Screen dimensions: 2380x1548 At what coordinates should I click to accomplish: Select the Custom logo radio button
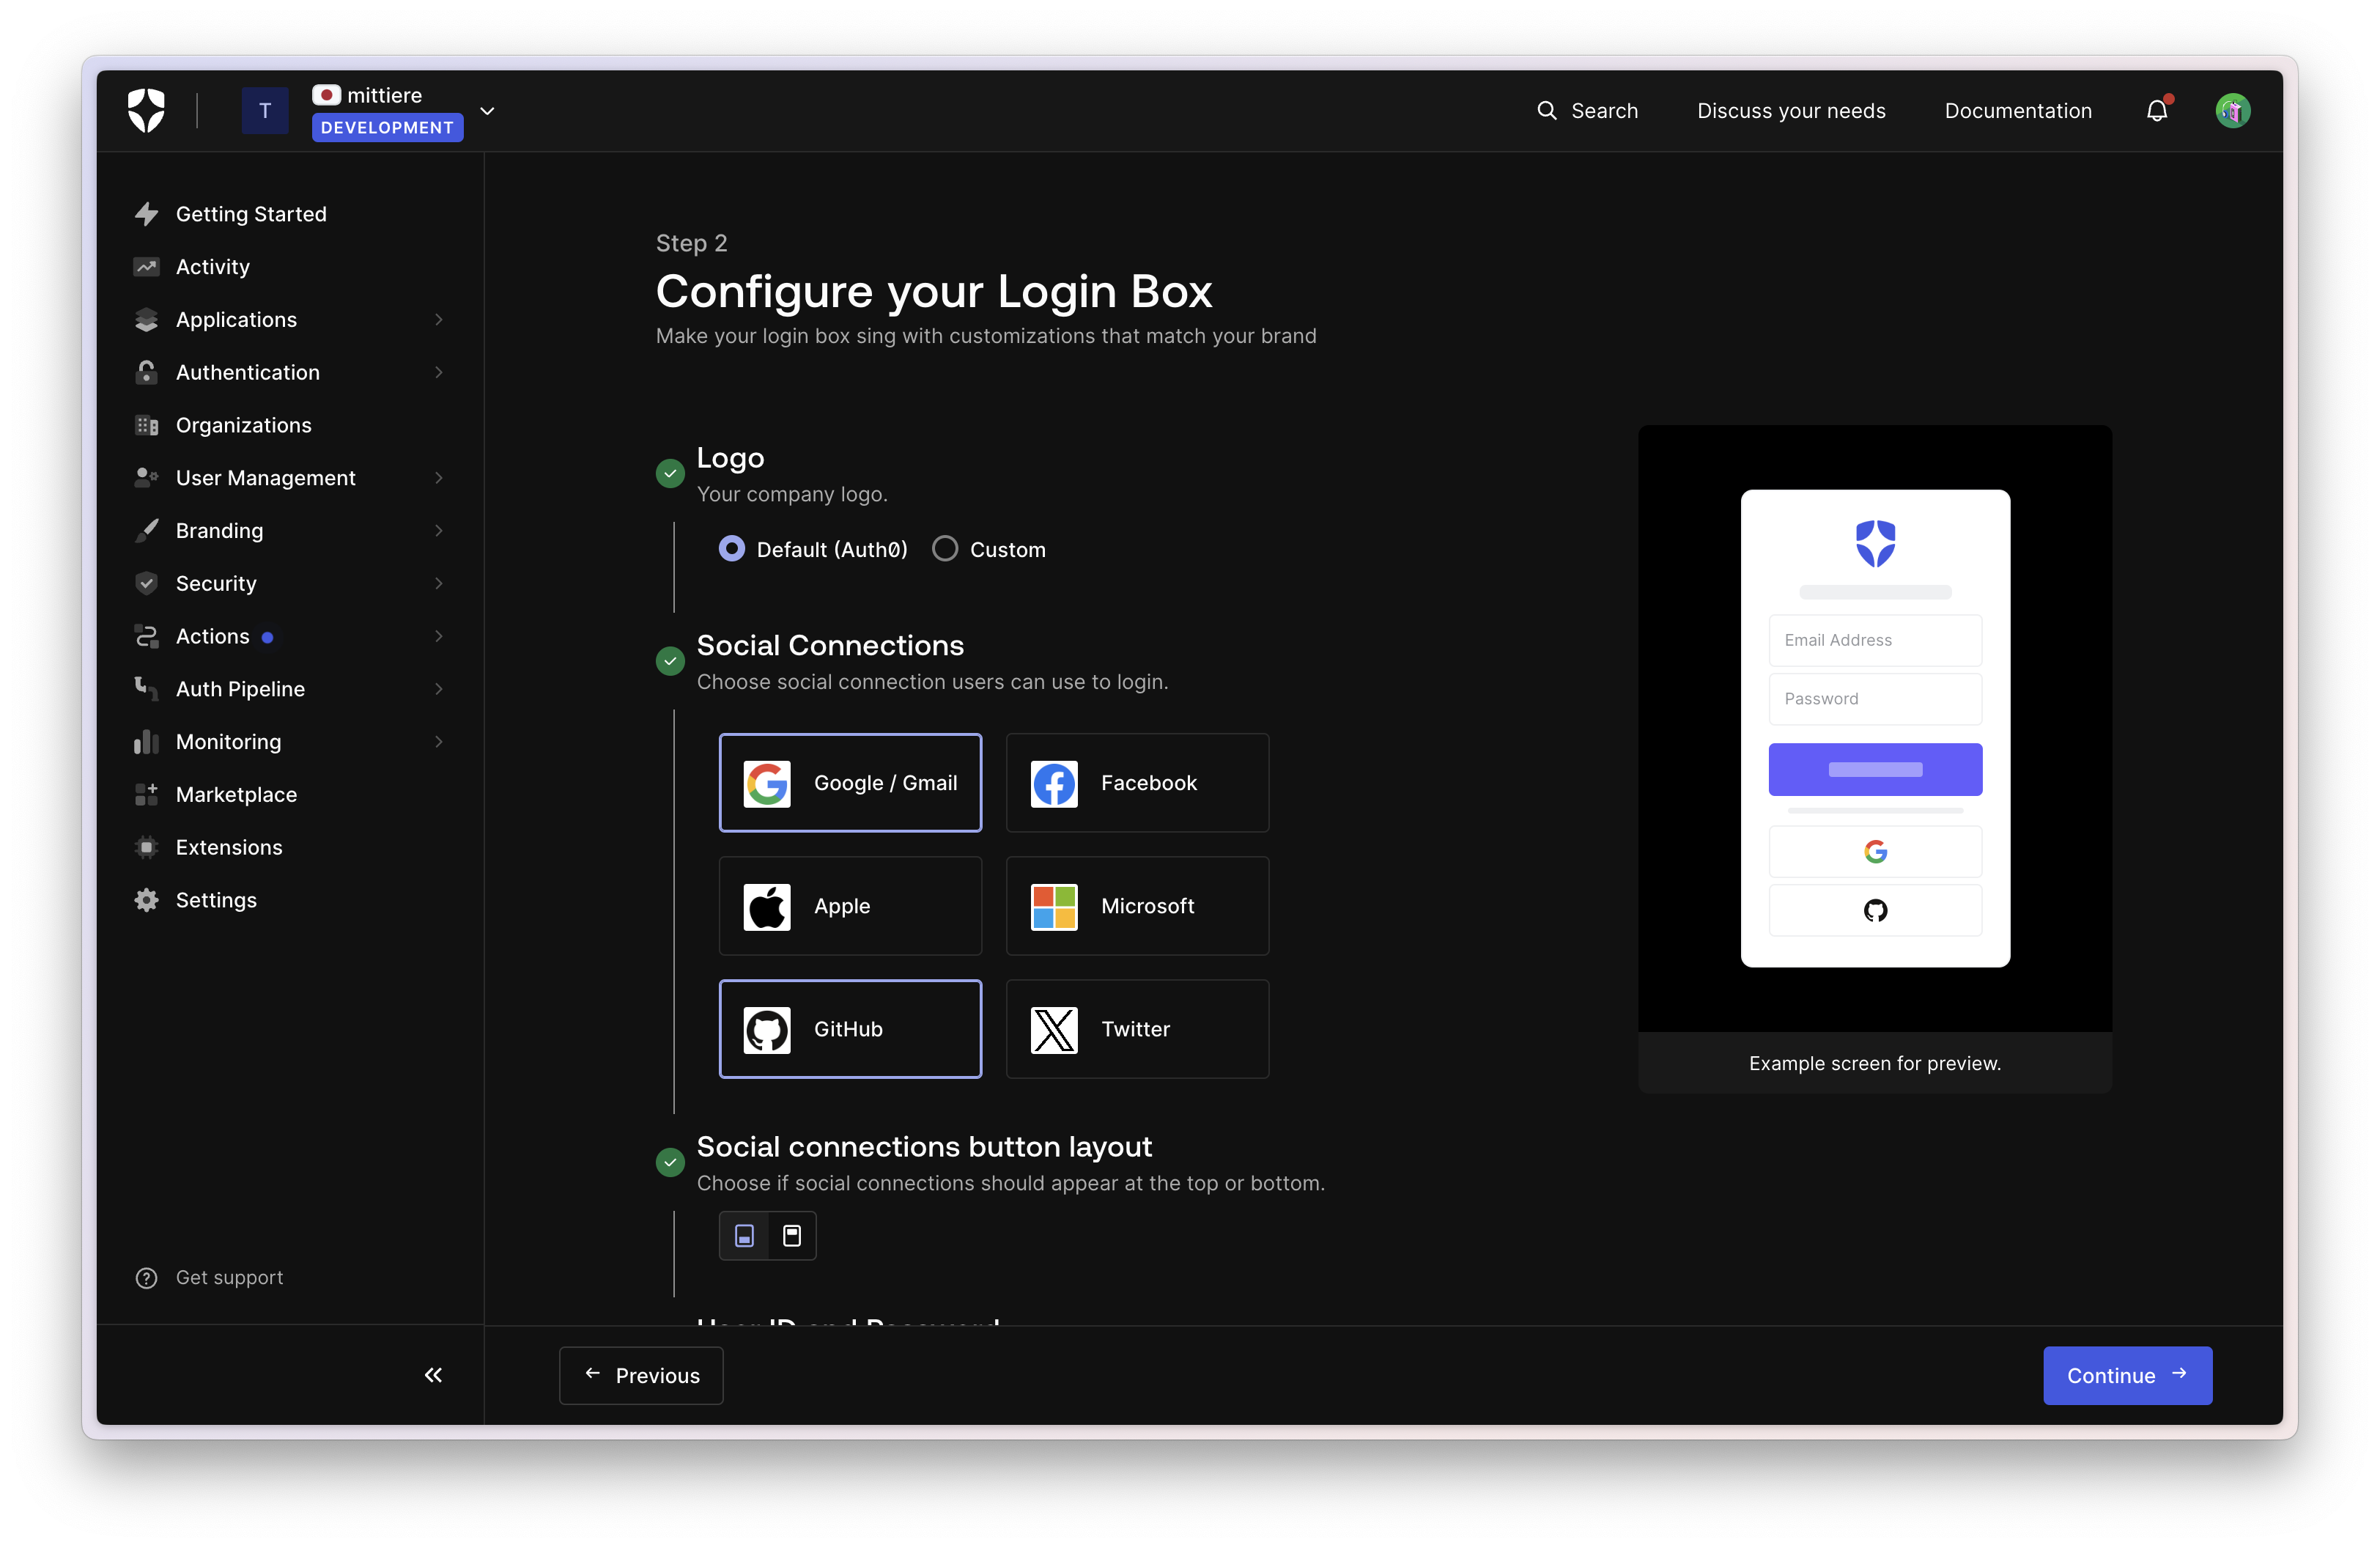(945, 549)
